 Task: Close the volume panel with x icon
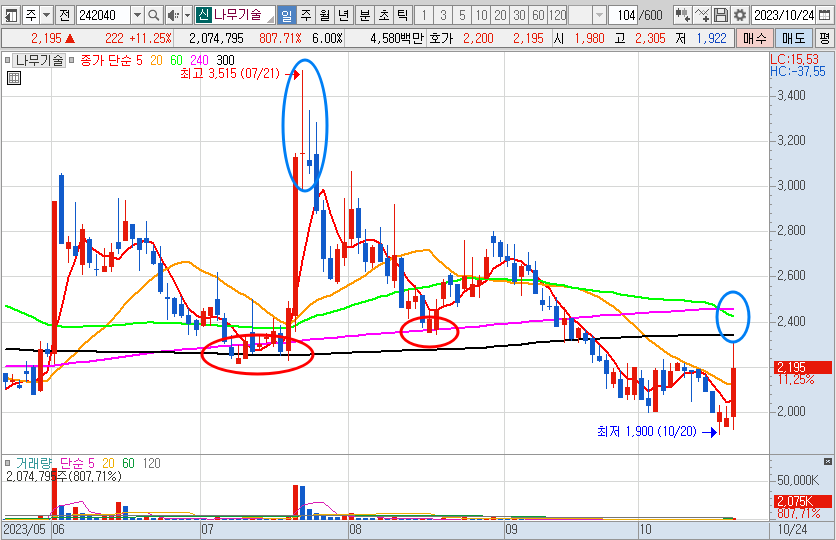point(827,461)
